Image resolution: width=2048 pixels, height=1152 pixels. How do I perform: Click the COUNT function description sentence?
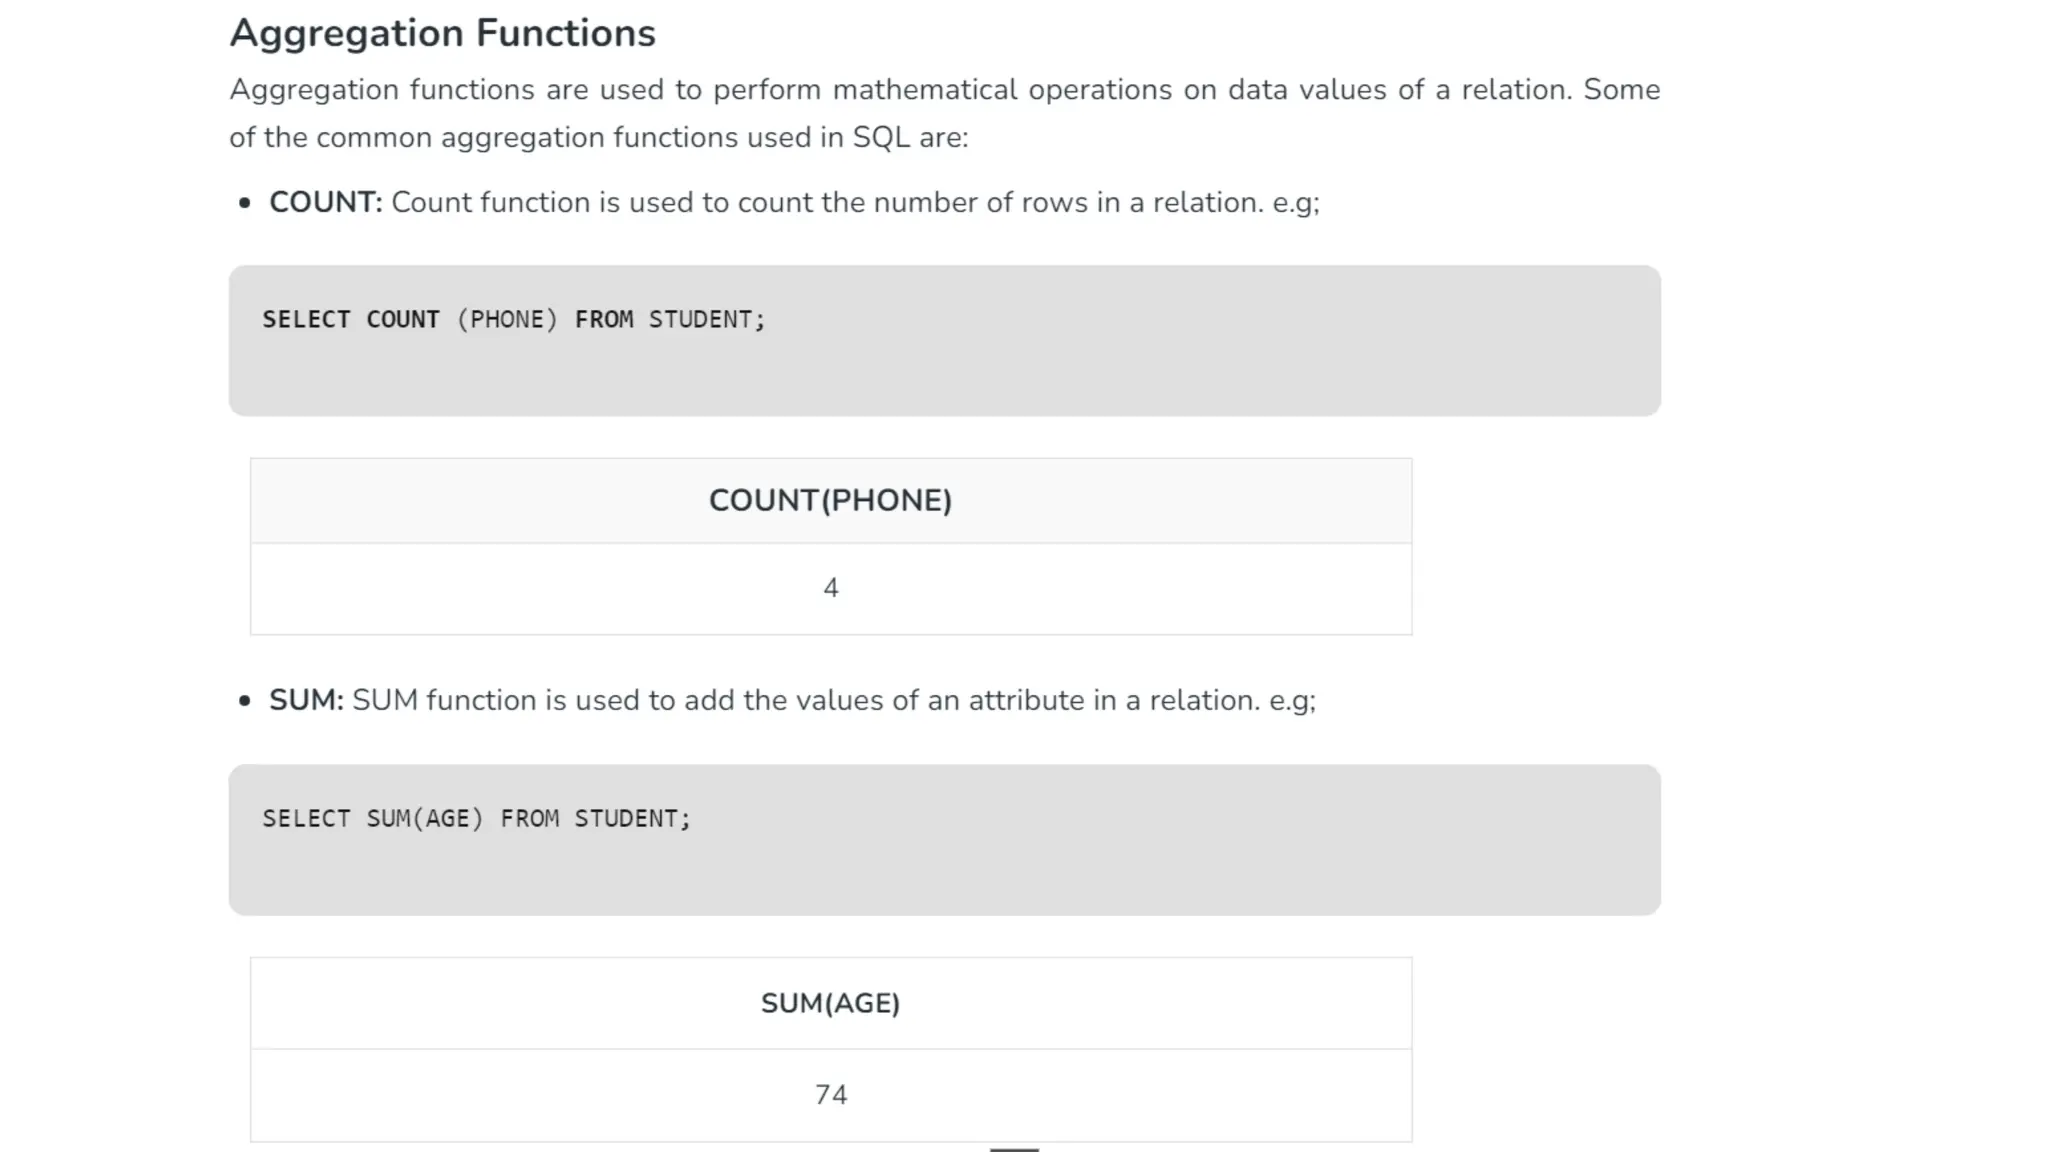click(x=854, y=202)
